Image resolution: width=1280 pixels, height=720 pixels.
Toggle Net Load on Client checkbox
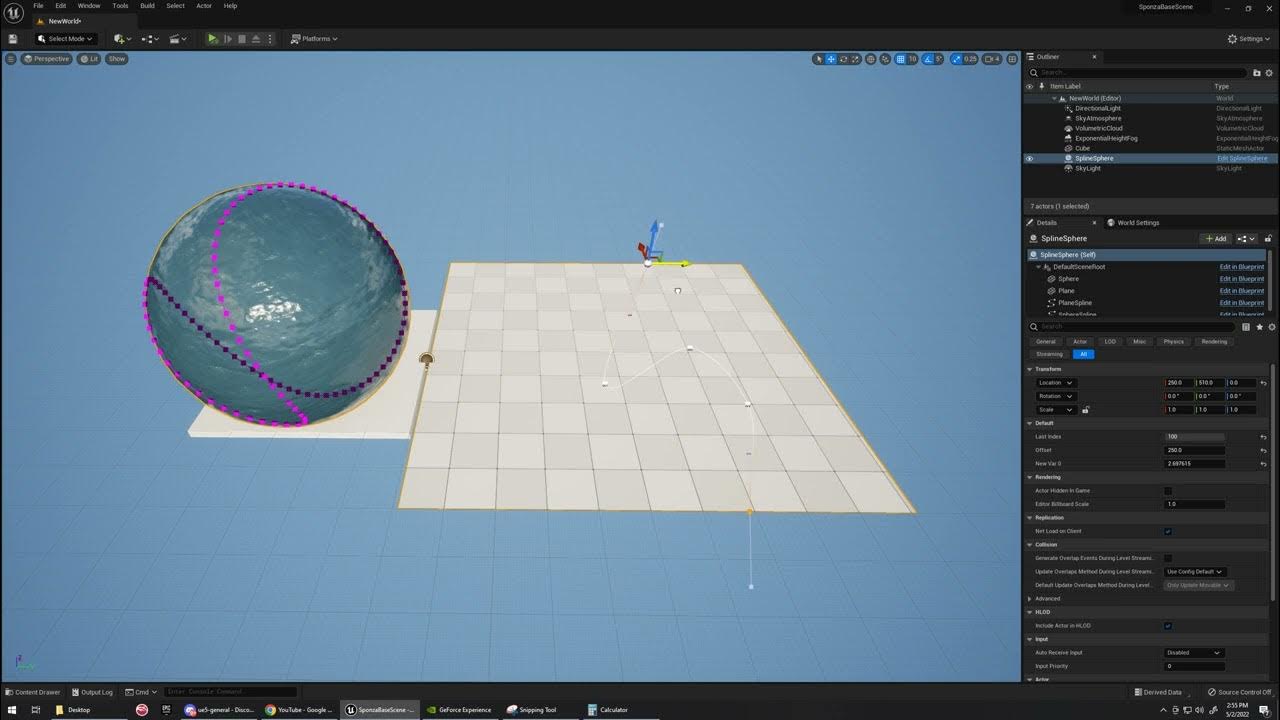[1168, 532]
